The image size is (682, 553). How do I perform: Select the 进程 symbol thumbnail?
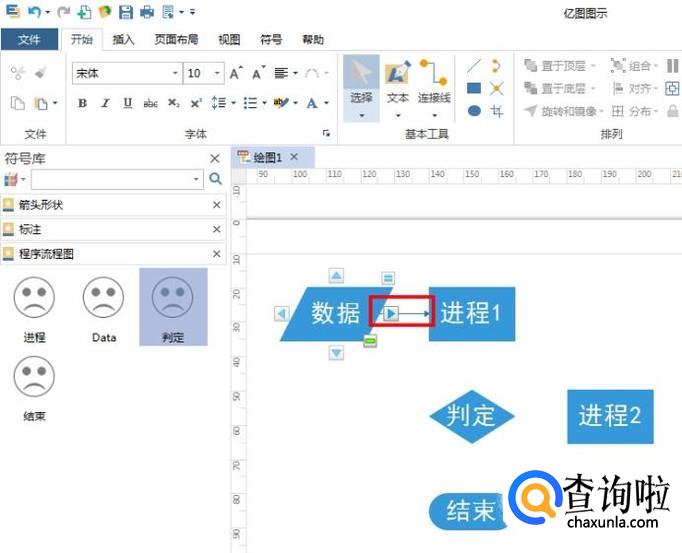coord(34,308)
